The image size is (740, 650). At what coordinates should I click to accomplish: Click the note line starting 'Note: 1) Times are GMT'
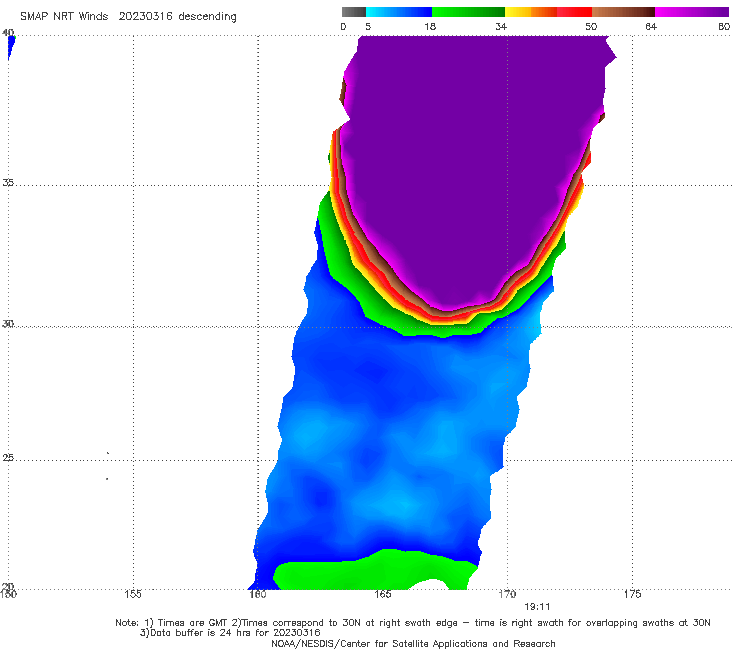pyautogui.click(x=413, y=623)
